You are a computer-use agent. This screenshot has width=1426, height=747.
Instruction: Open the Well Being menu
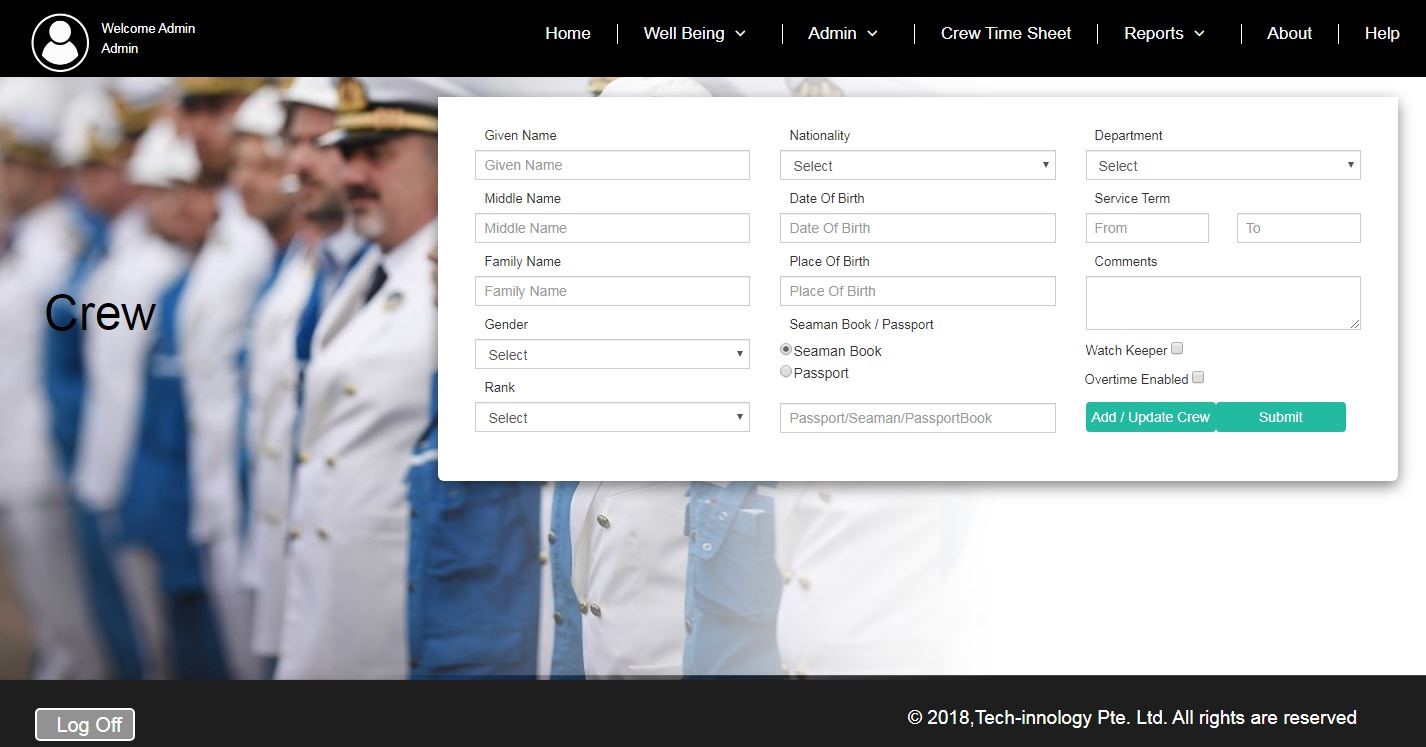(x=694, y=34)
